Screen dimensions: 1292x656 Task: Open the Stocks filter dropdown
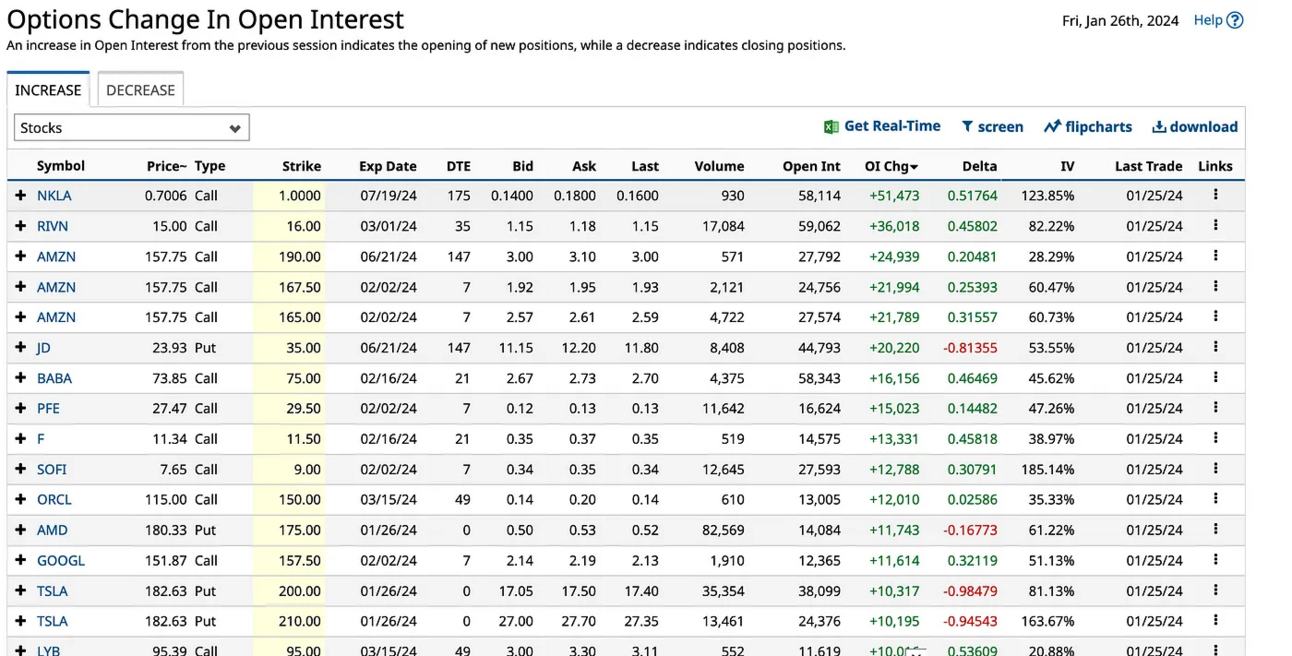(x=131, y=127)
